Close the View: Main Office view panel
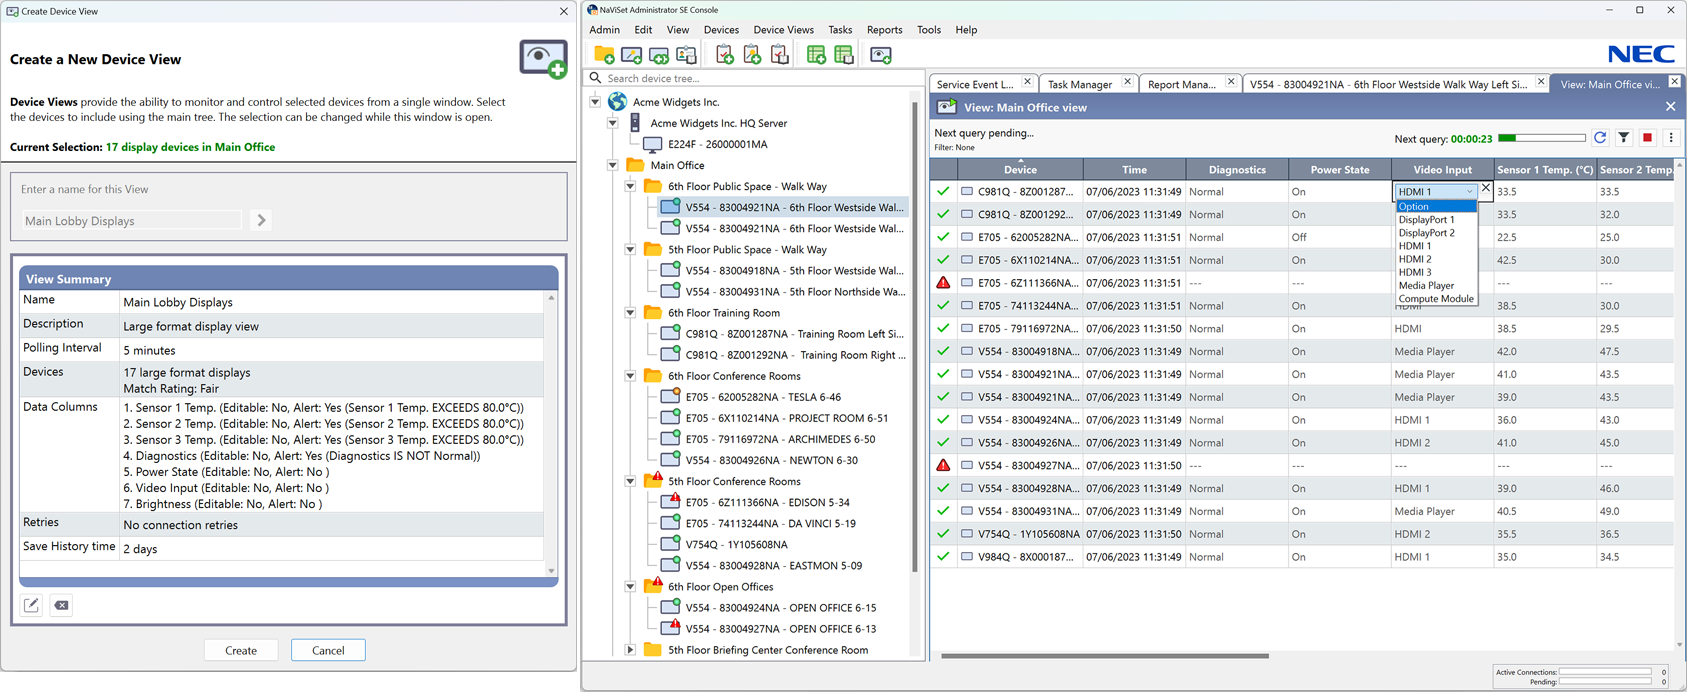 (x=1670, y=107)
